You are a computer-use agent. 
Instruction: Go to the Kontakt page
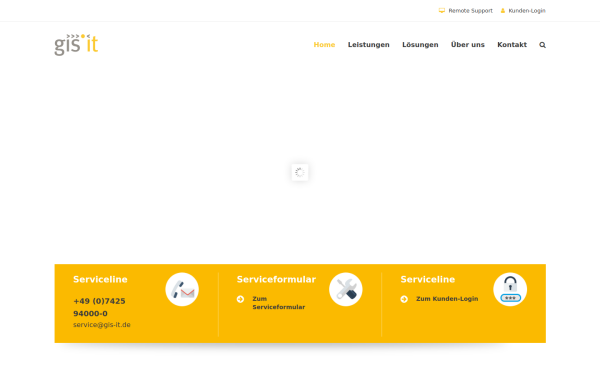(x=512, y=45)
